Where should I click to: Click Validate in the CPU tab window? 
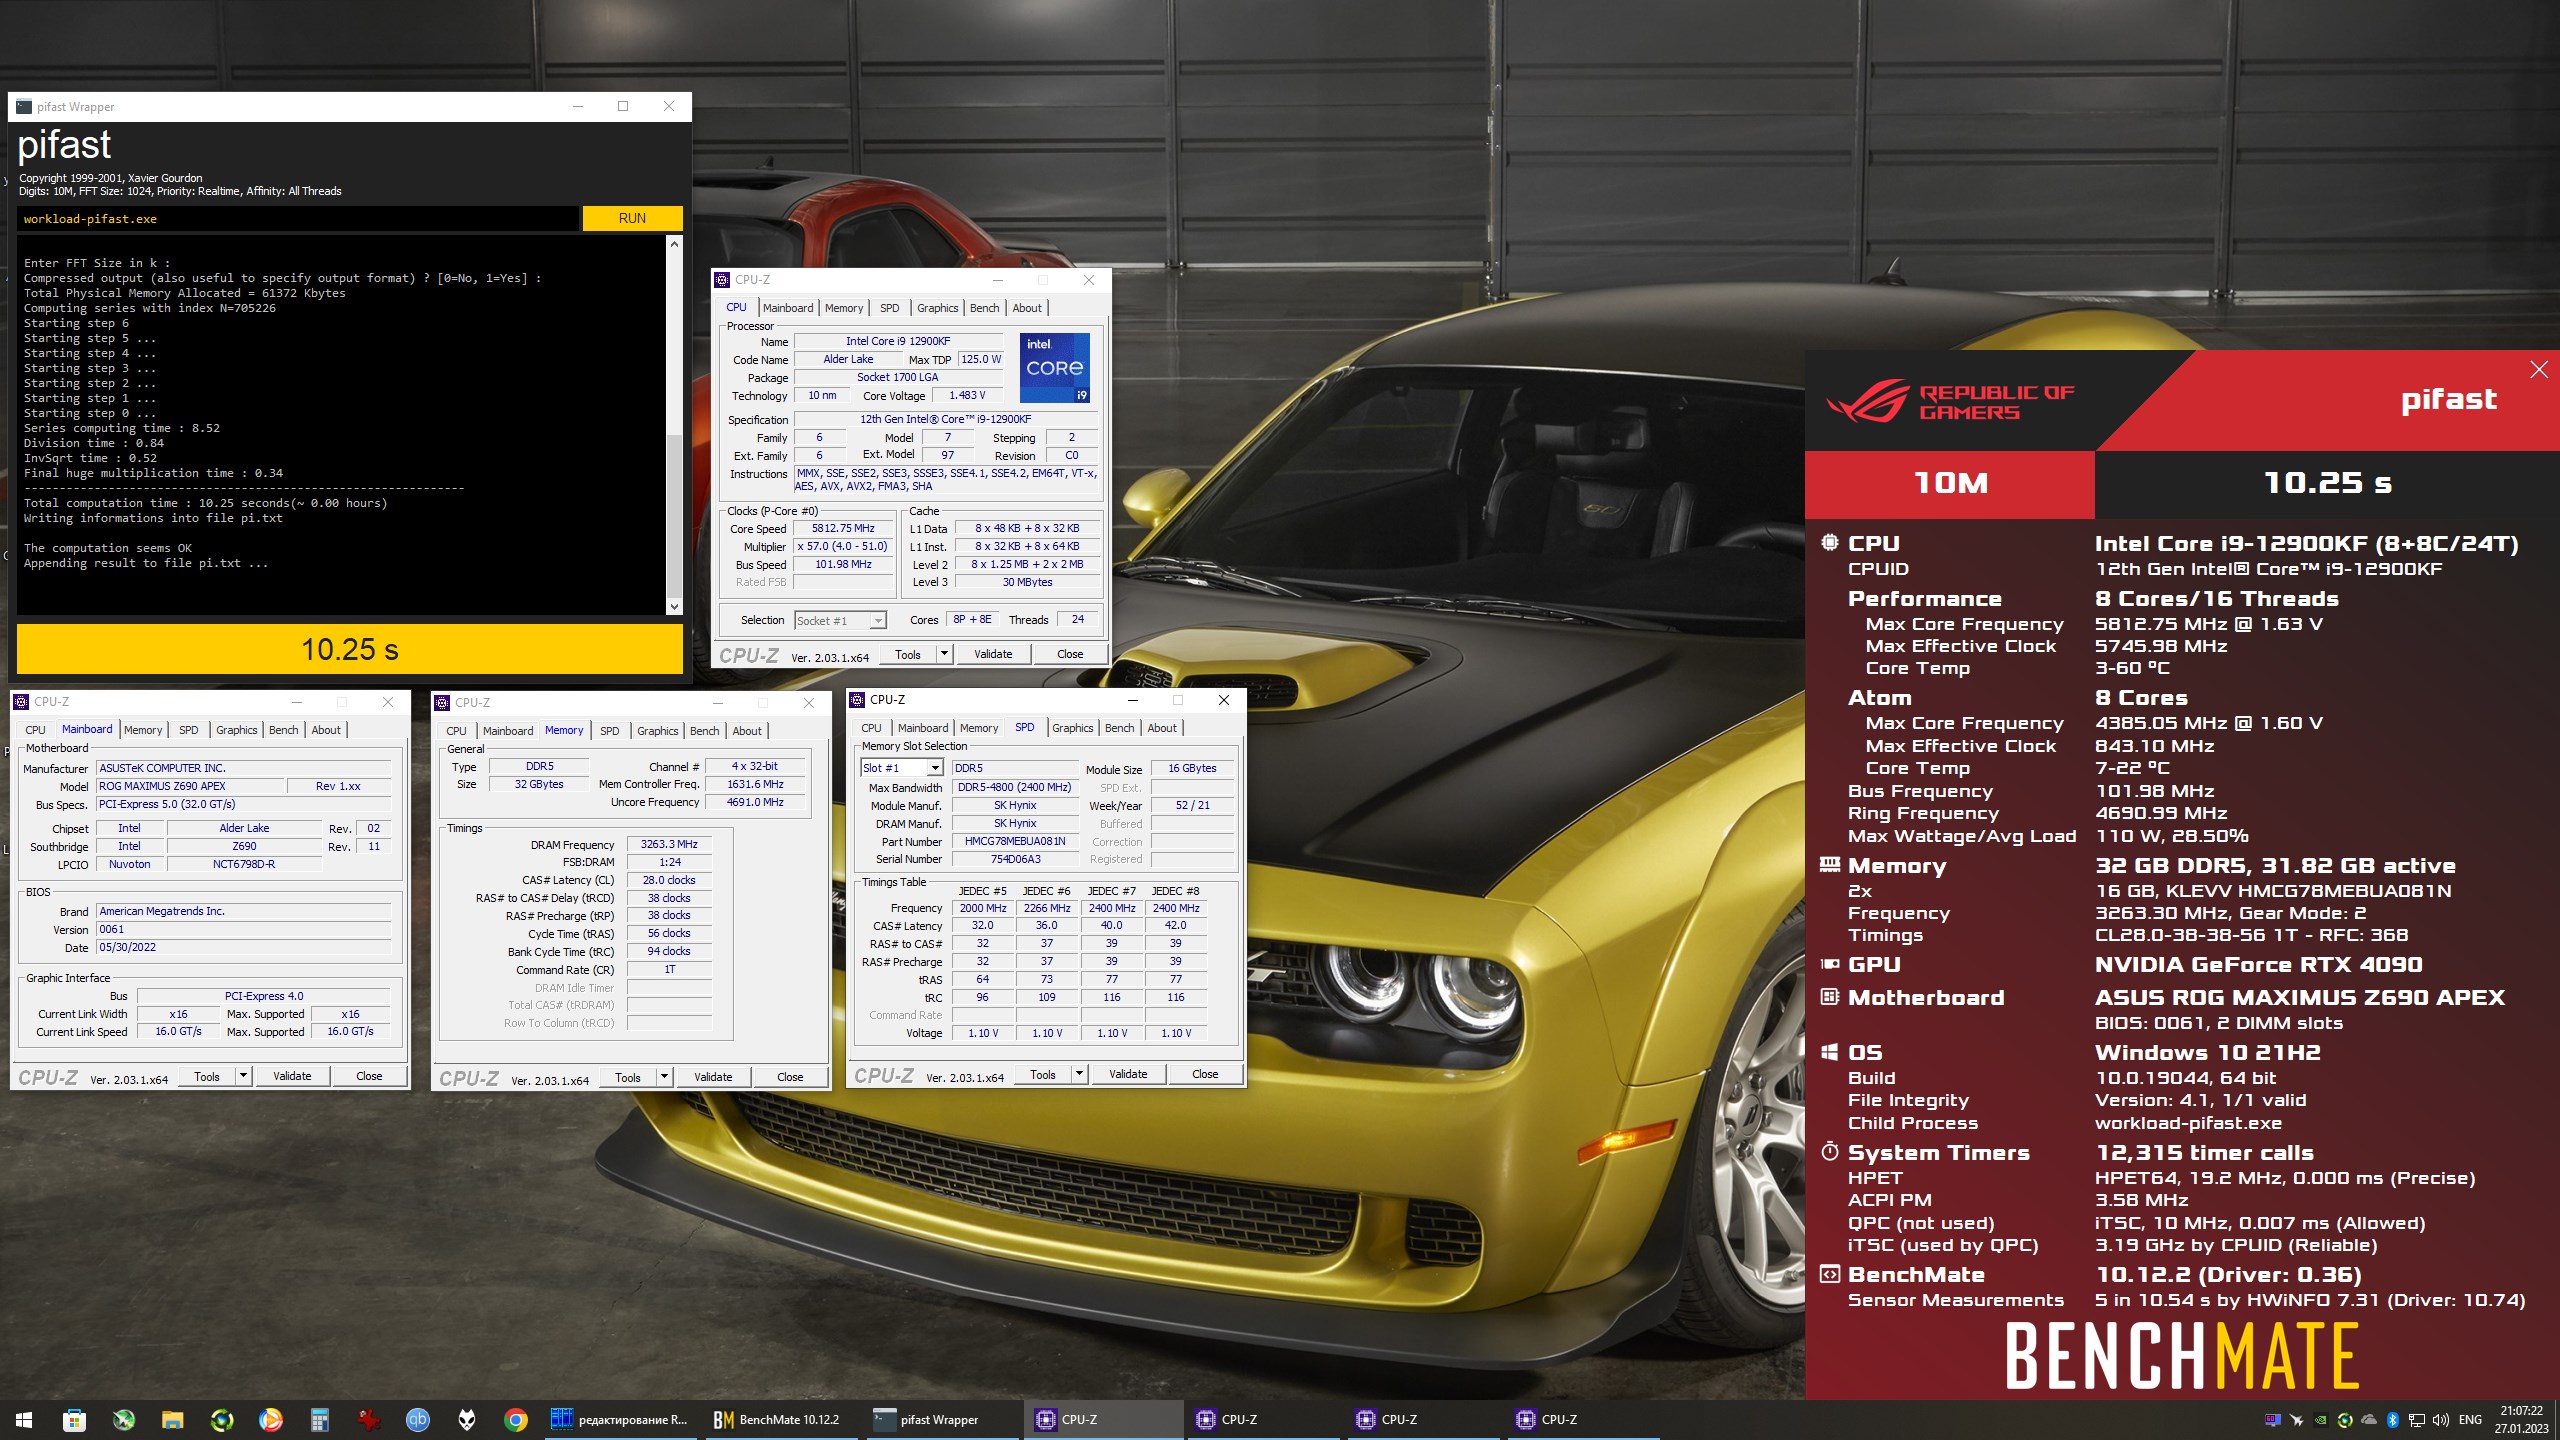point(993,654)
